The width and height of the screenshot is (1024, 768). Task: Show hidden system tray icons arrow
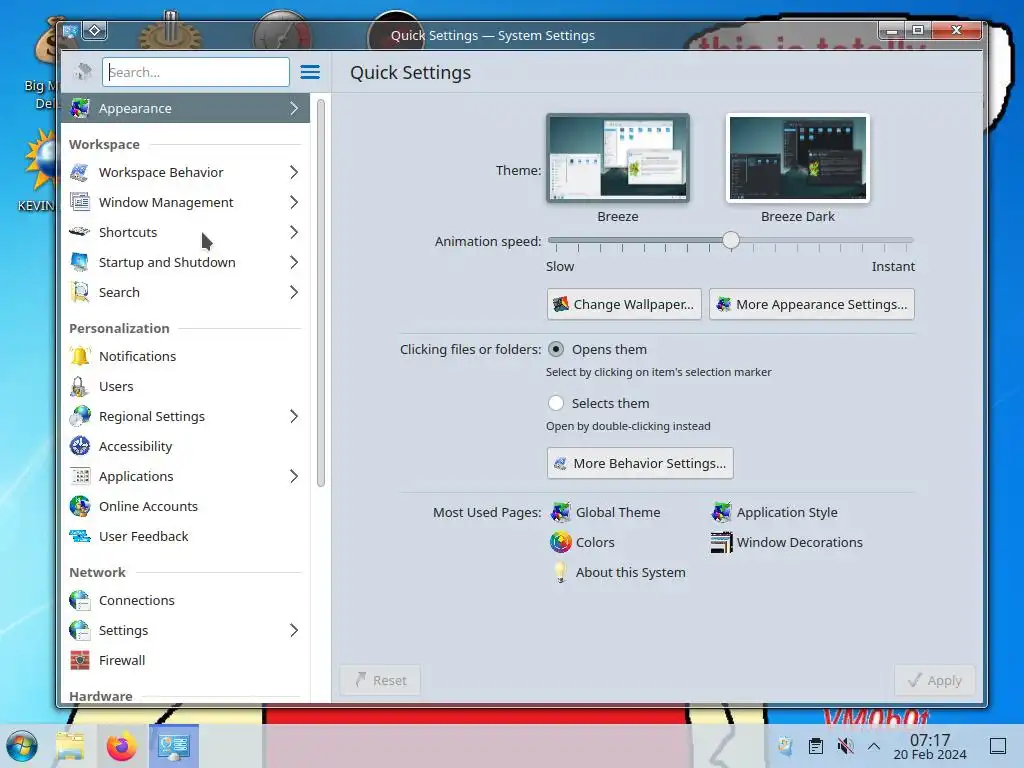pyautogui.click(x=874, y=746)
